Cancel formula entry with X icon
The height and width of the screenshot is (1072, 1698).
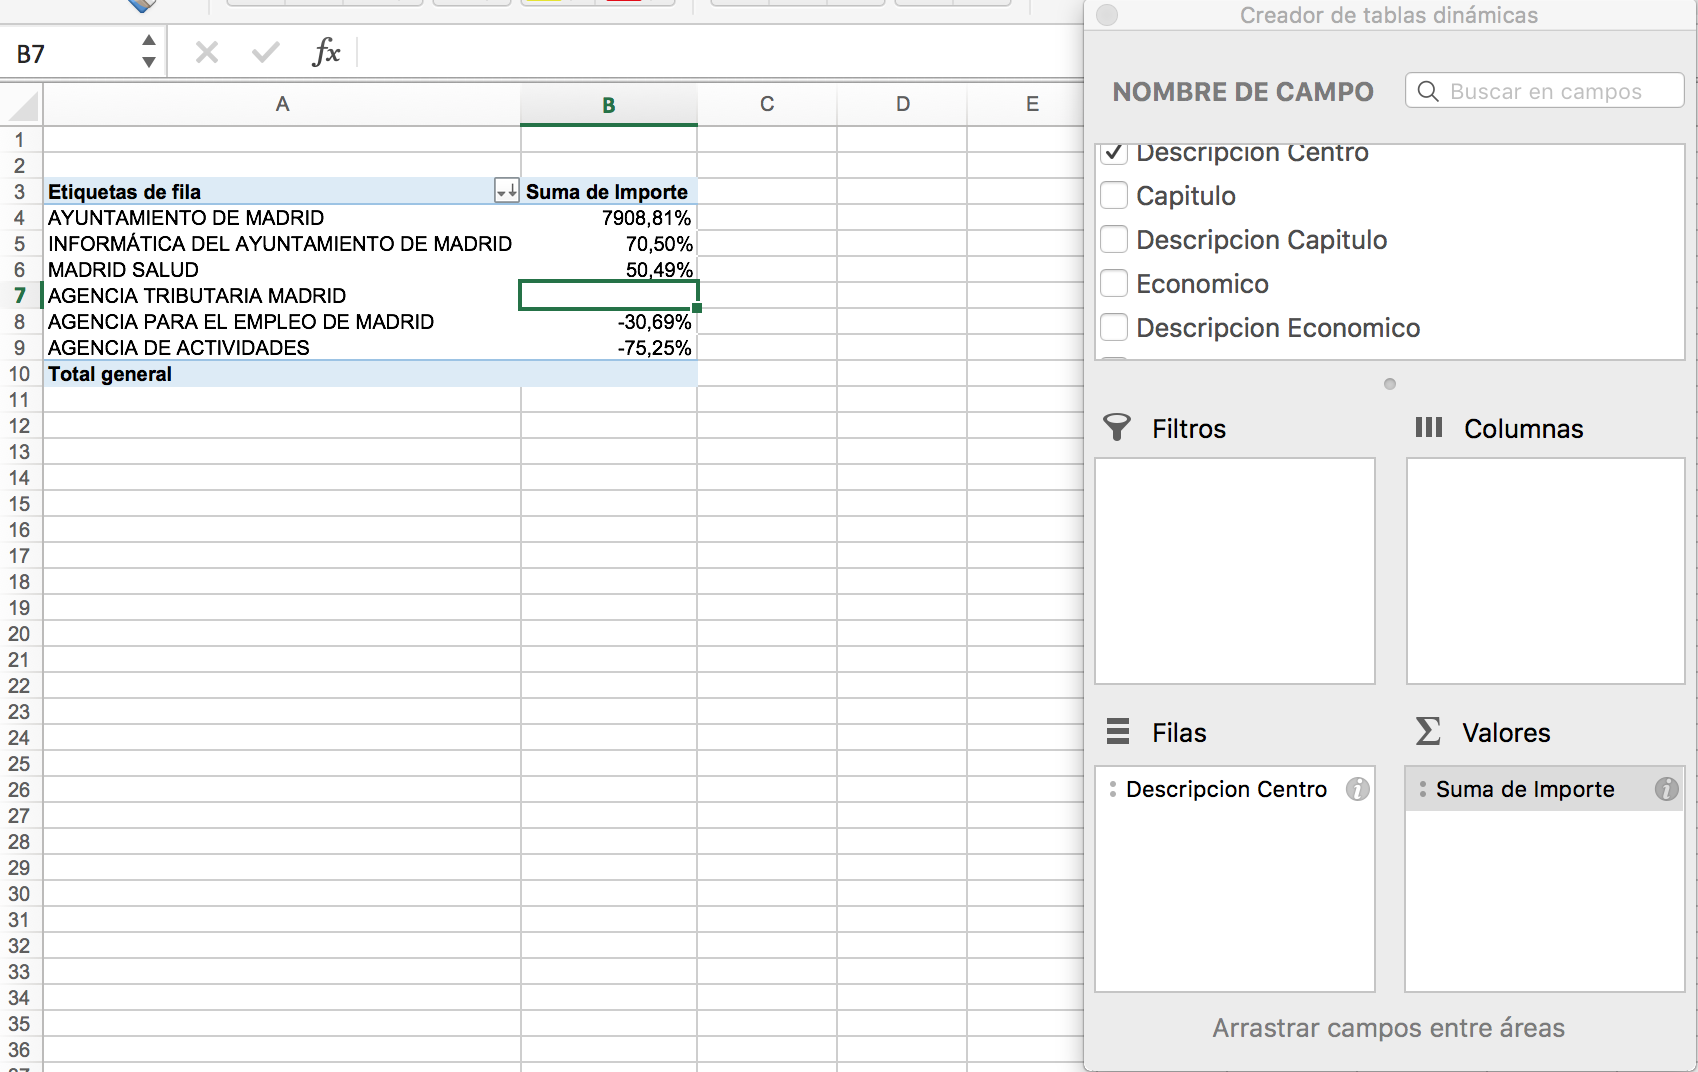pos(207,52)
